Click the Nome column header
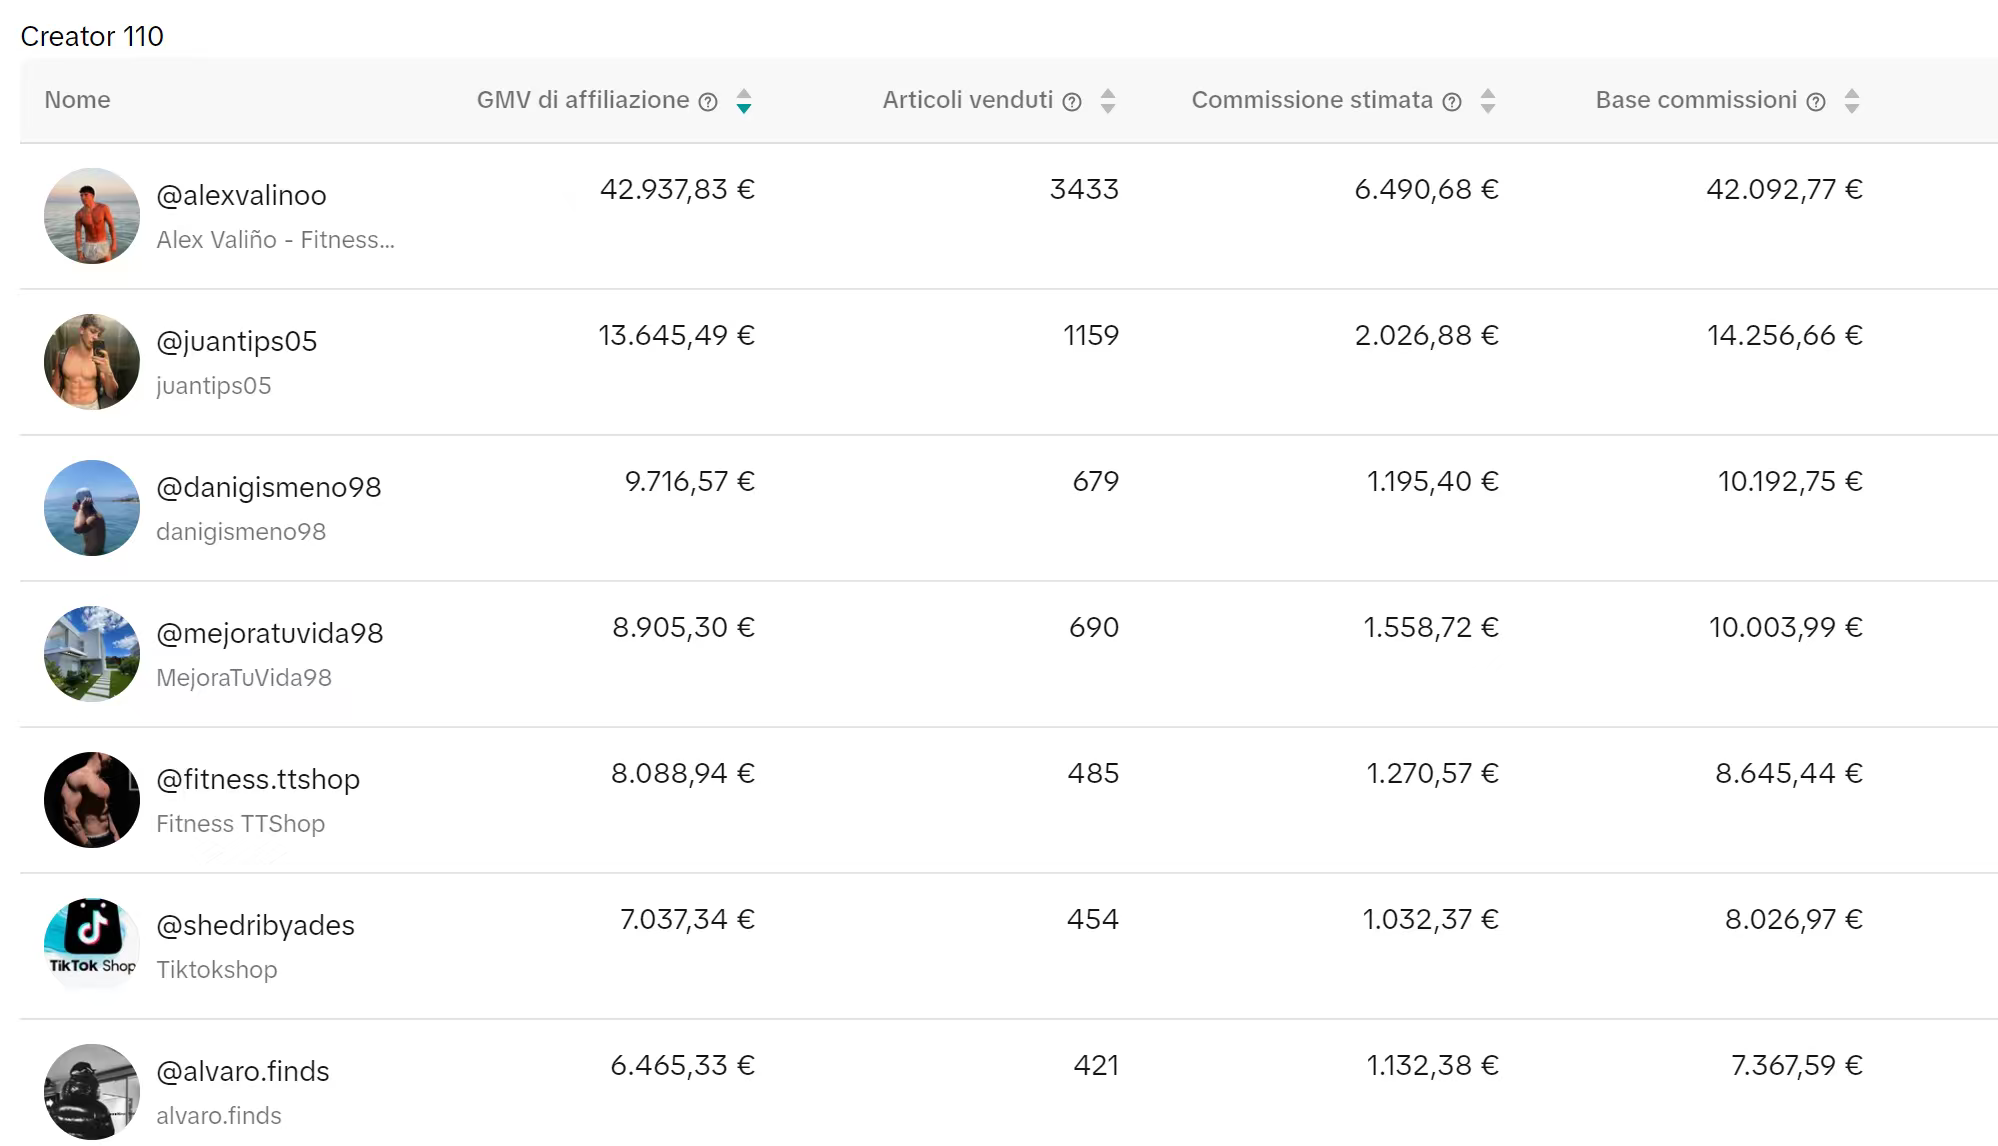 point(78,100)
